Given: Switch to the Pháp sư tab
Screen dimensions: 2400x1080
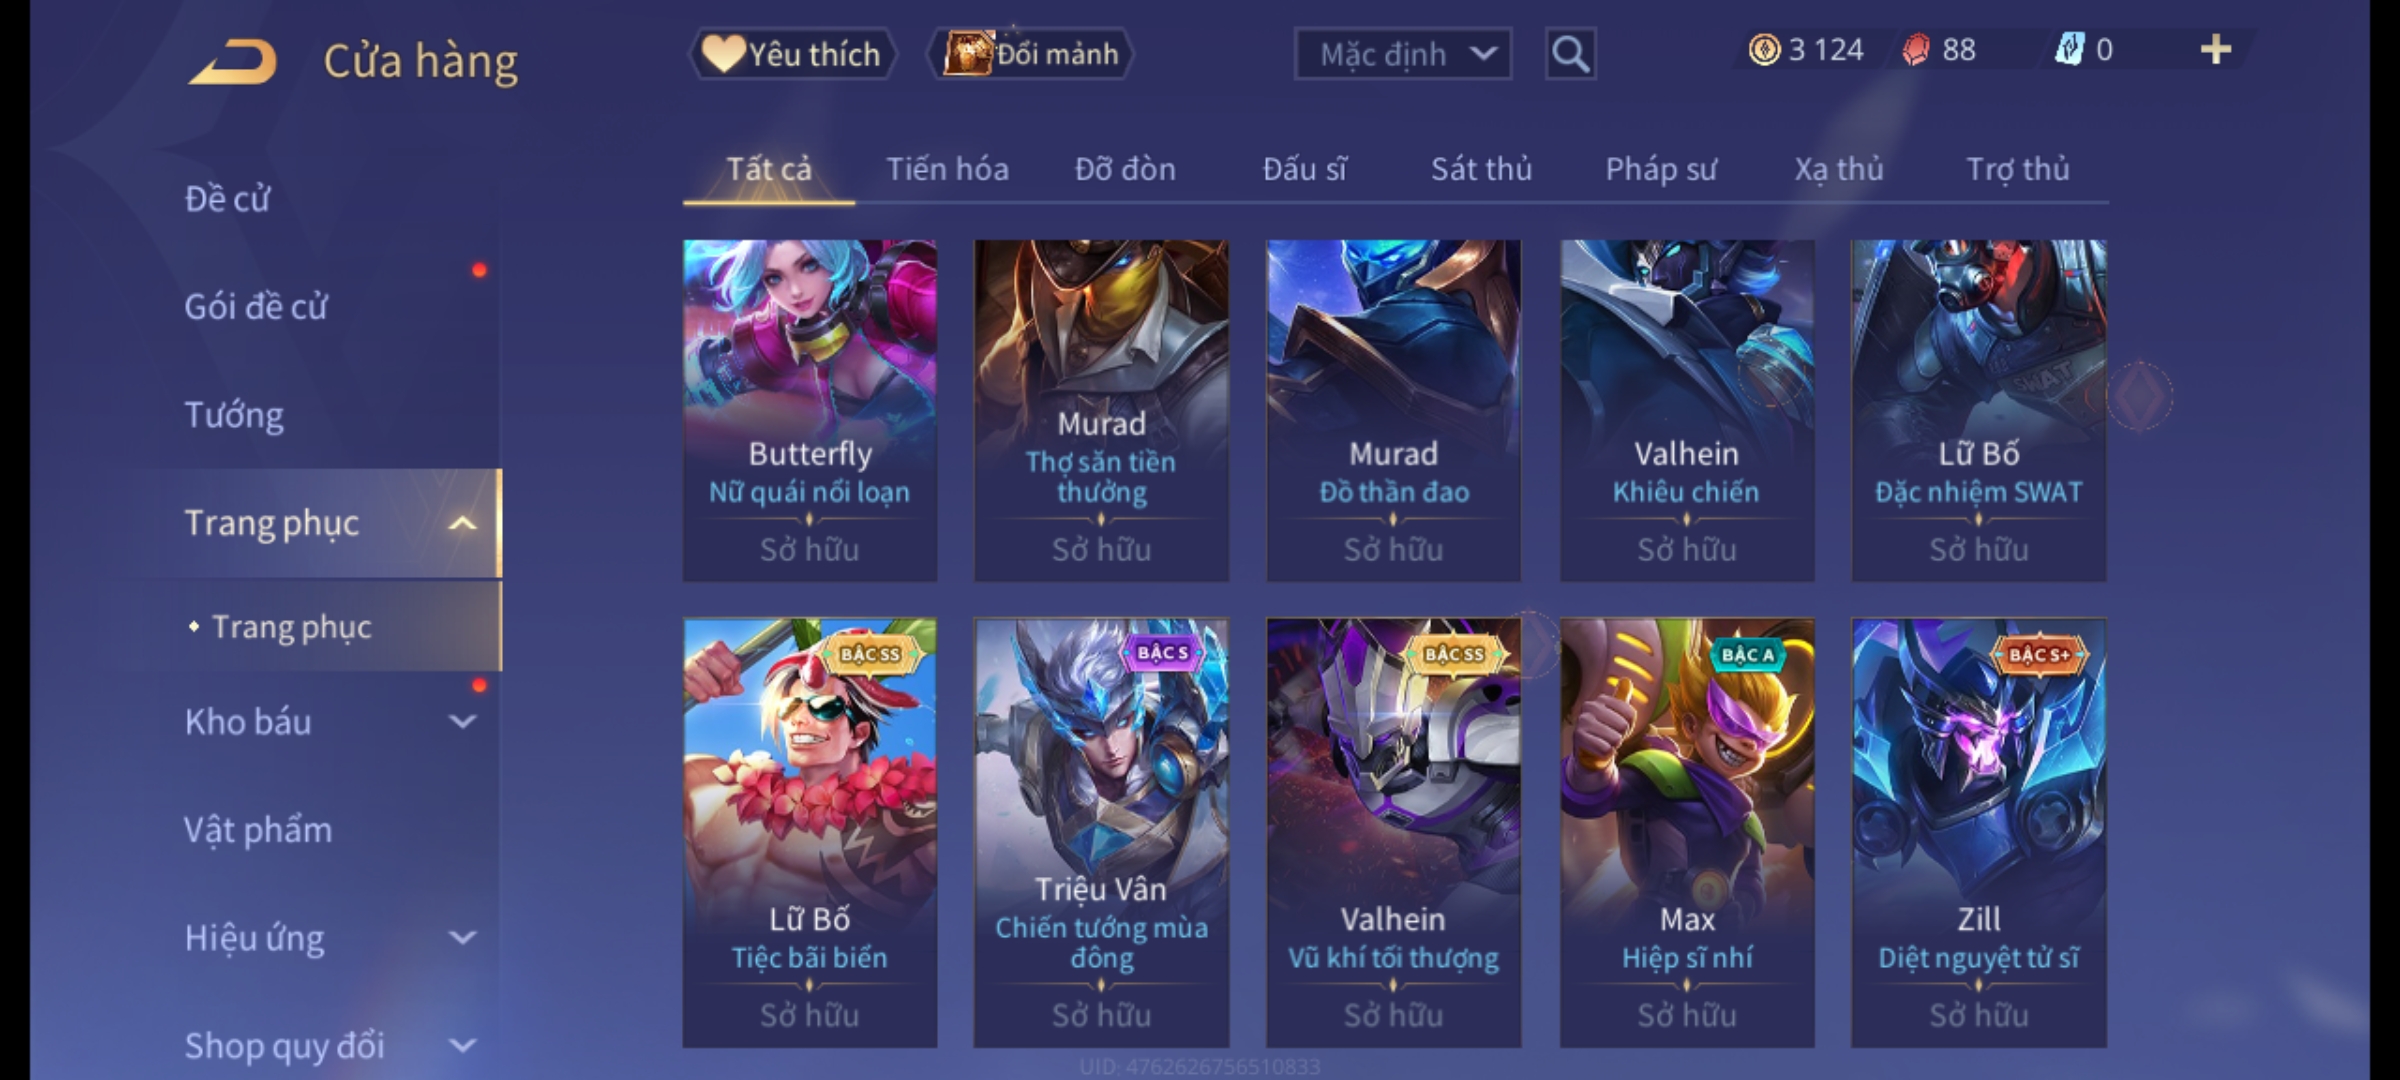Looking at the screenshot, I should pyautogui.click(x=1661, y=169).
